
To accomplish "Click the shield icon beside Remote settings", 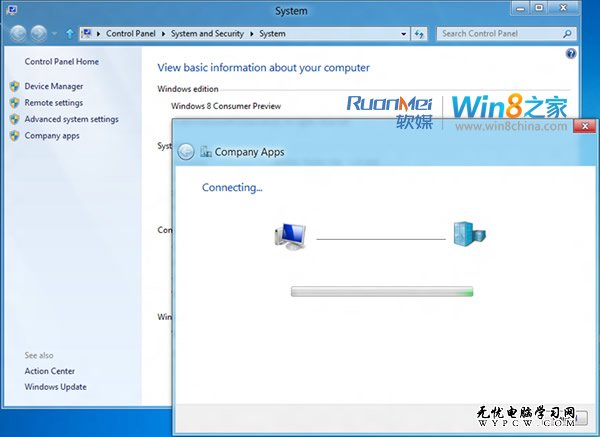I will tap(15, 103).
